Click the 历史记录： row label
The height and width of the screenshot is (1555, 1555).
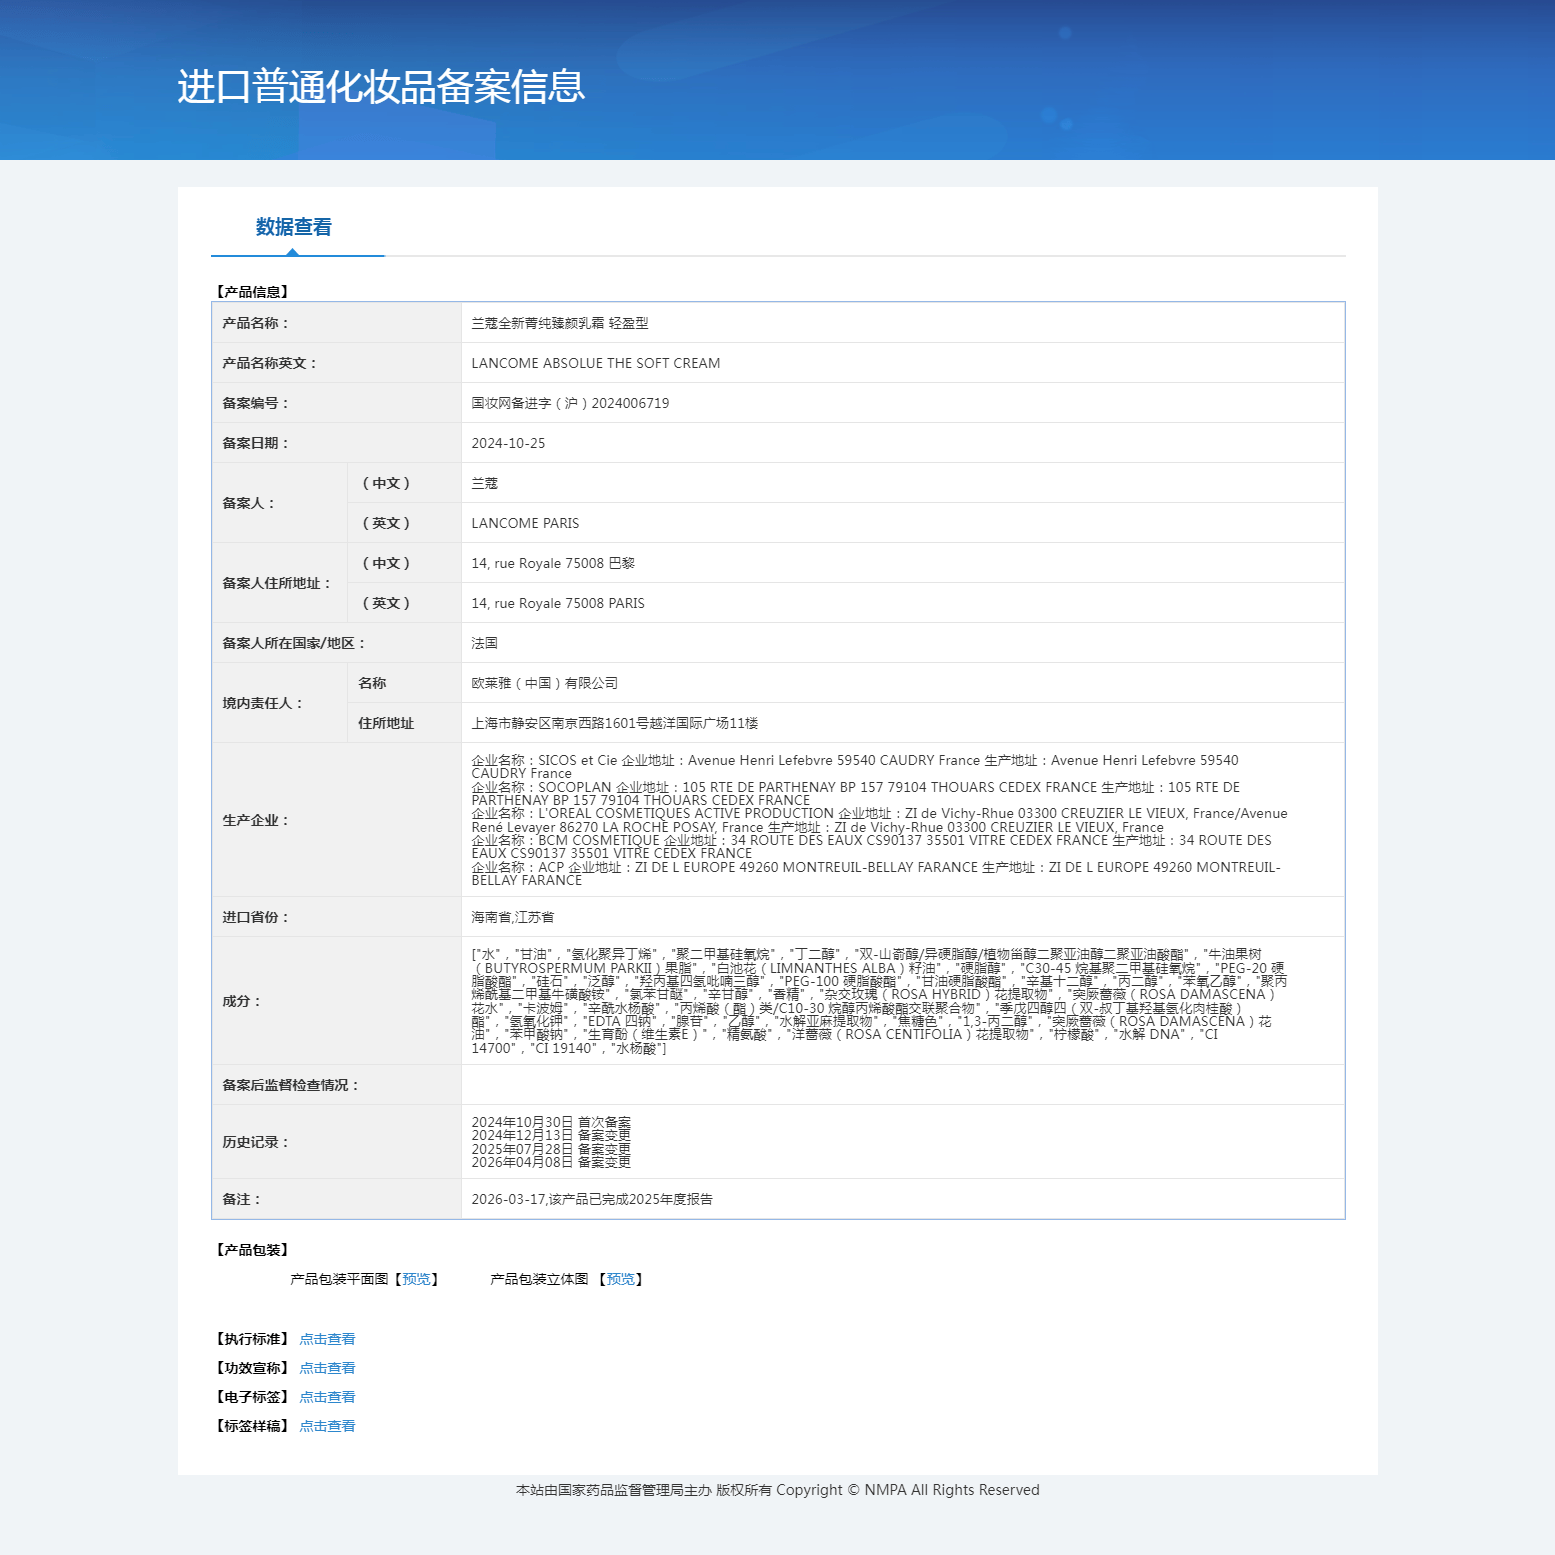point(256,1142)
